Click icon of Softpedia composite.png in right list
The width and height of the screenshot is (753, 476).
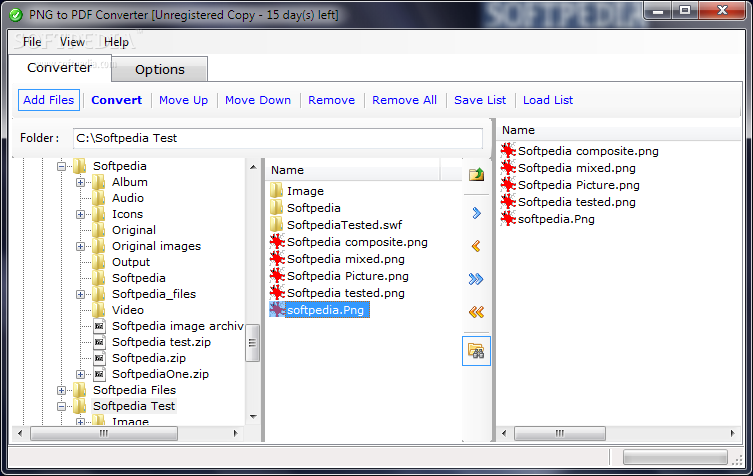pyautogui.click(x=508, y=151)
